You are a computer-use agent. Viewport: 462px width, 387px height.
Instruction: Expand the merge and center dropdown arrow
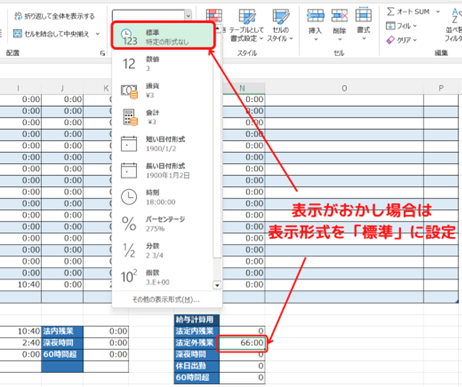click(98, 34)
